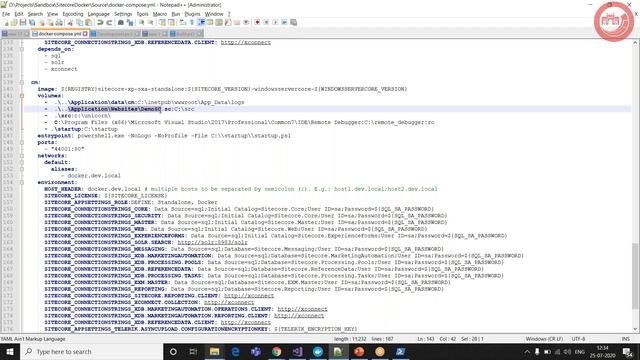
Task: Toggle INS insert mode in the status bar
Action: (x=625, y=339)
